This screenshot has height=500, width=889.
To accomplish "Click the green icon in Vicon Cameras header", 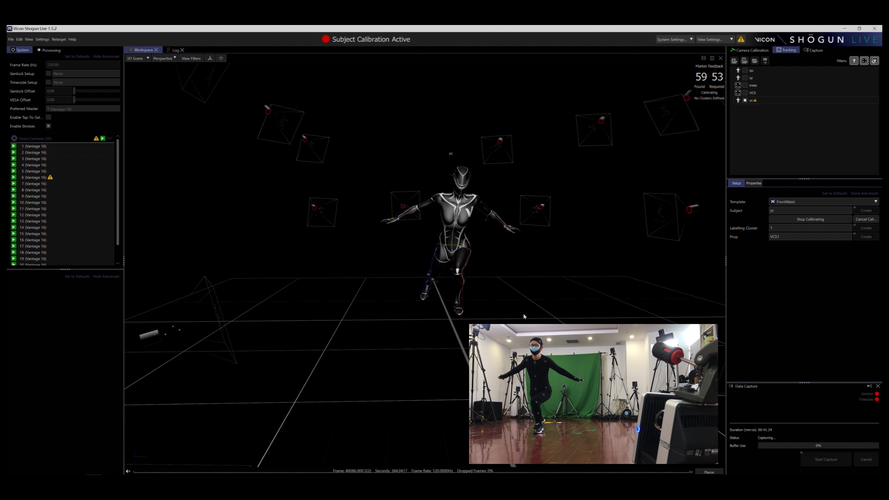I will pyautogui.click(x=102, y=138).
